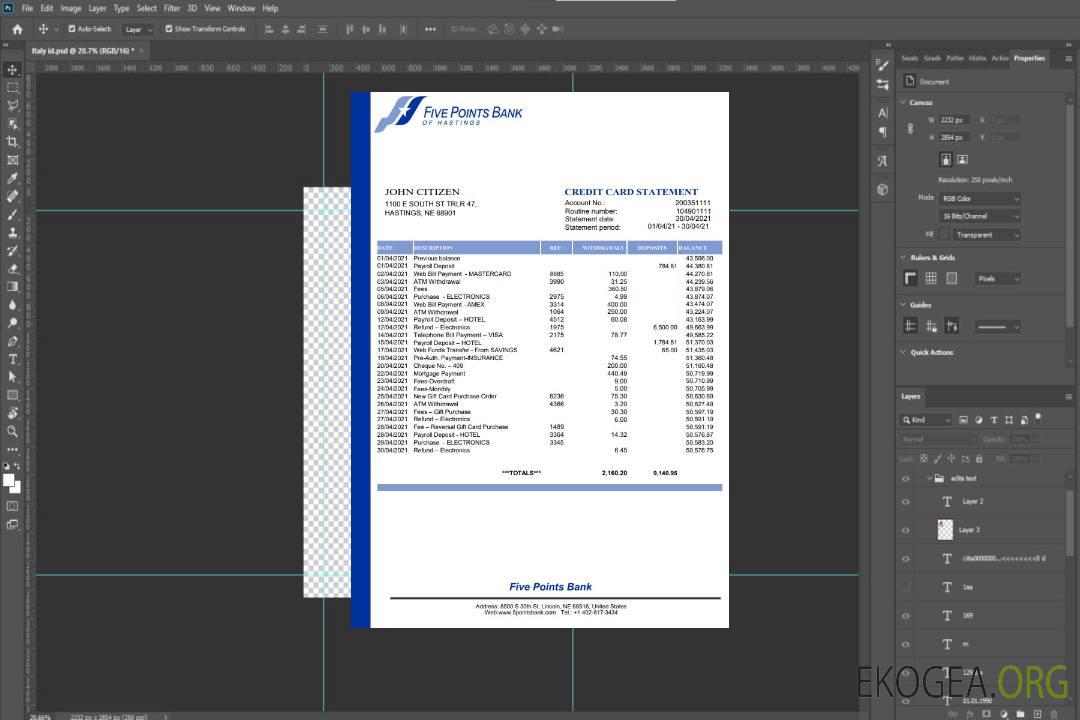Select the Horizontal Type tool
The width and height of the screenshot is (1080, 720).
tap(12, 359)
